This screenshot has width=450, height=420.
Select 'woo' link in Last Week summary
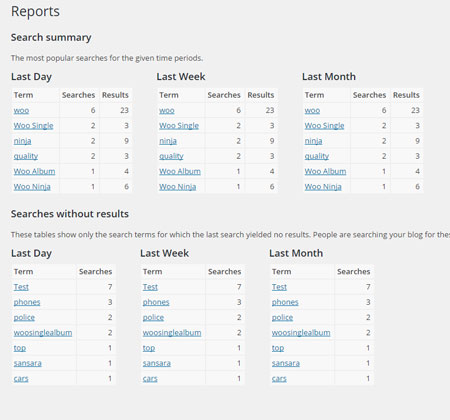(167, 110)
